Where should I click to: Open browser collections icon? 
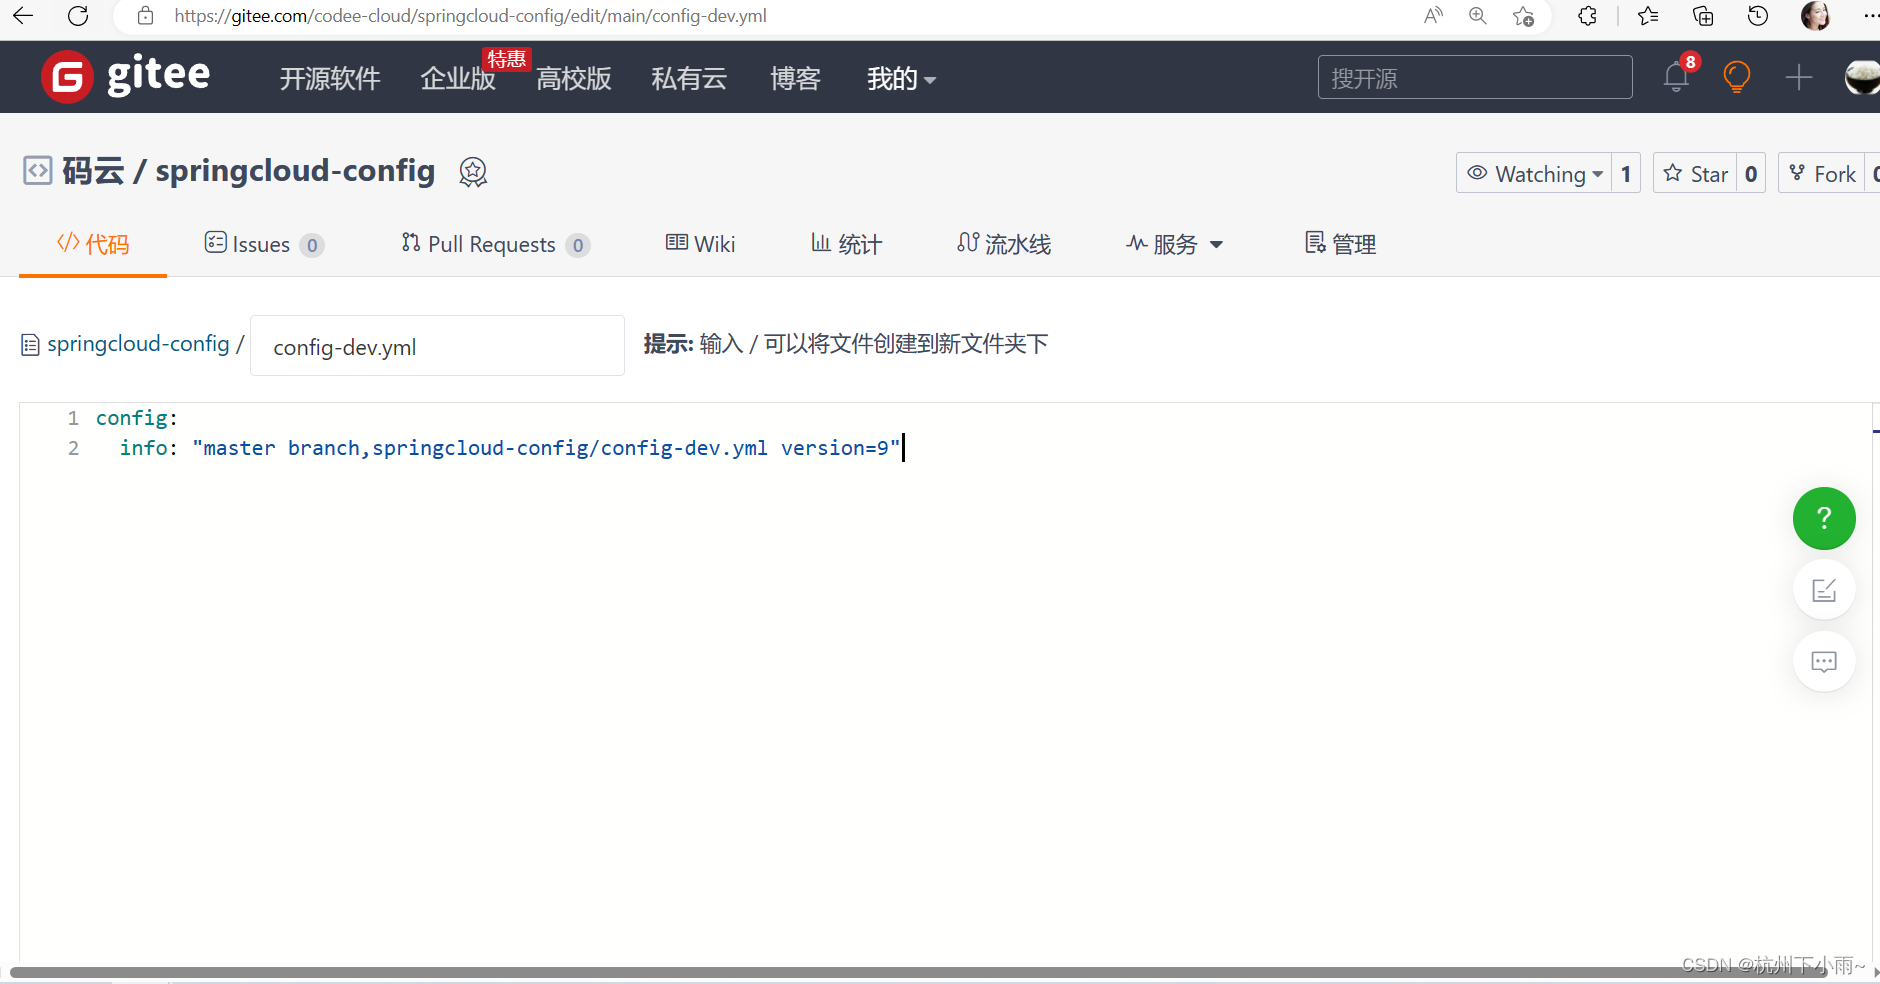1703,16
